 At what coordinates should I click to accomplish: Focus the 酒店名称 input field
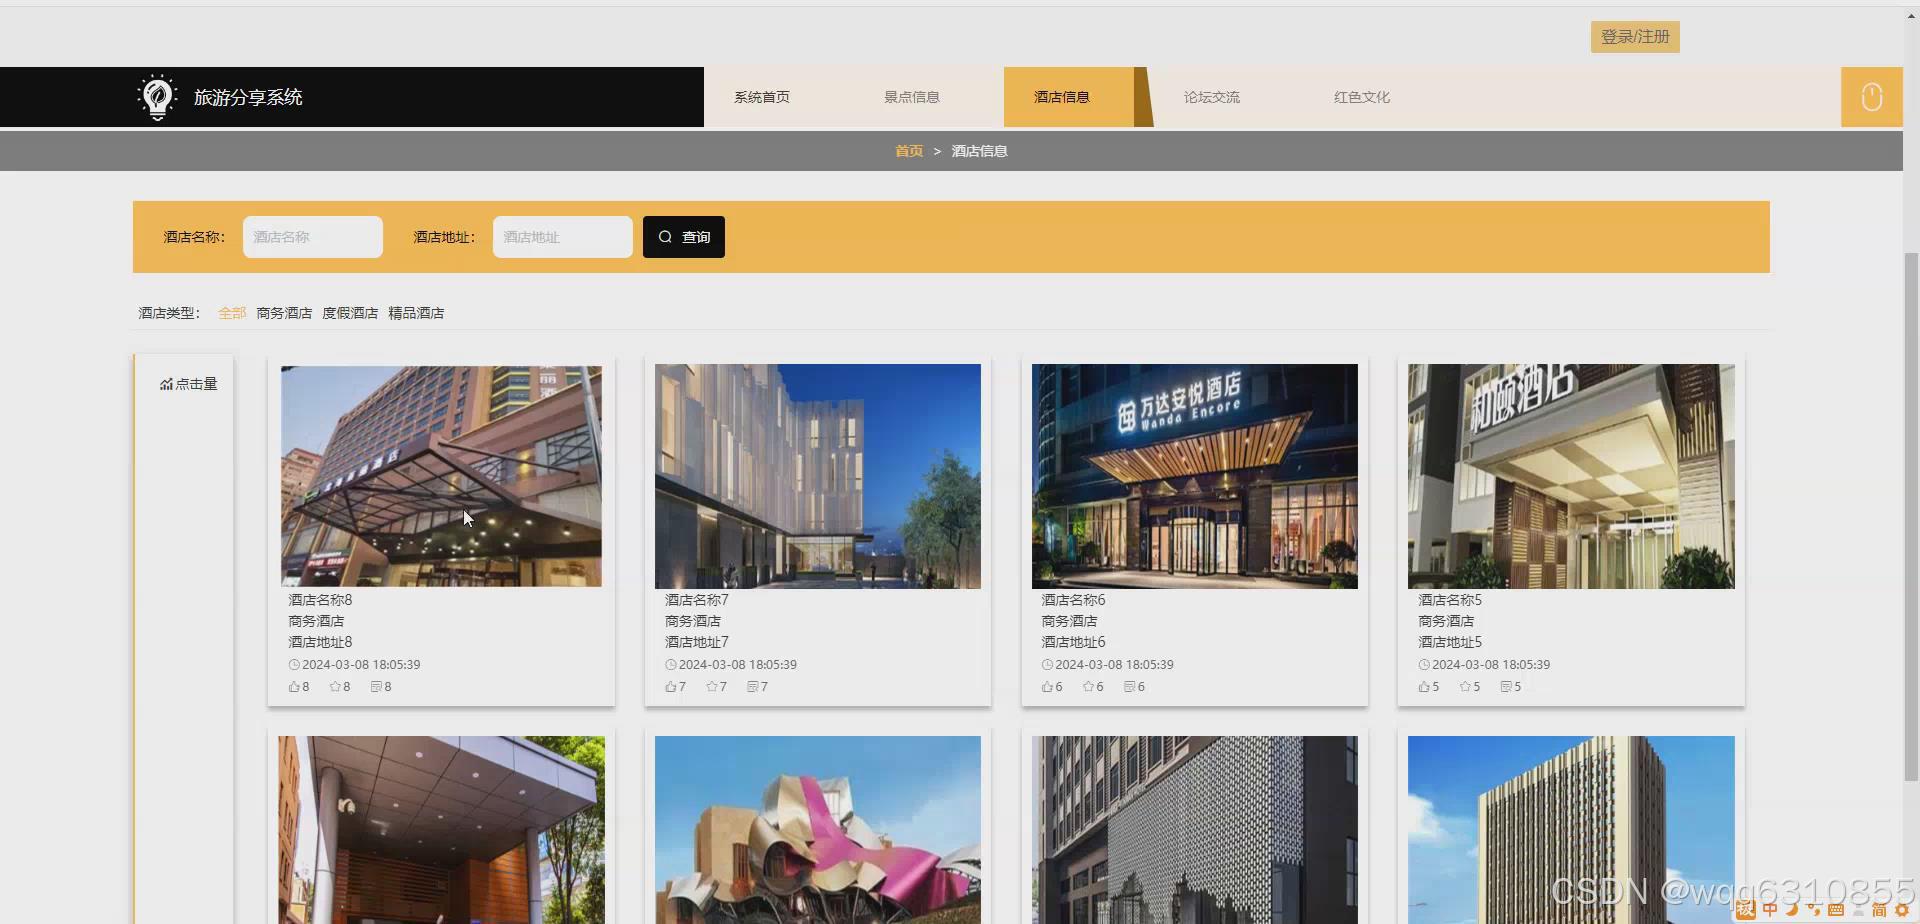click(313, 237)
